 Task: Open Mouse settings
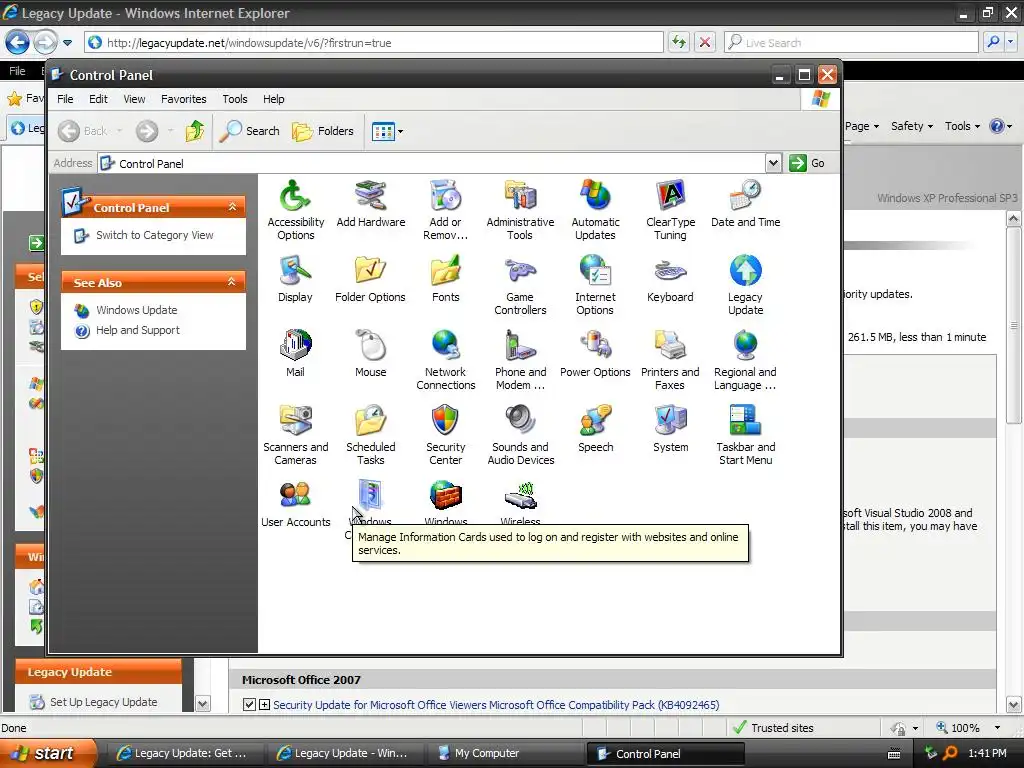click(x=370, y=354)
